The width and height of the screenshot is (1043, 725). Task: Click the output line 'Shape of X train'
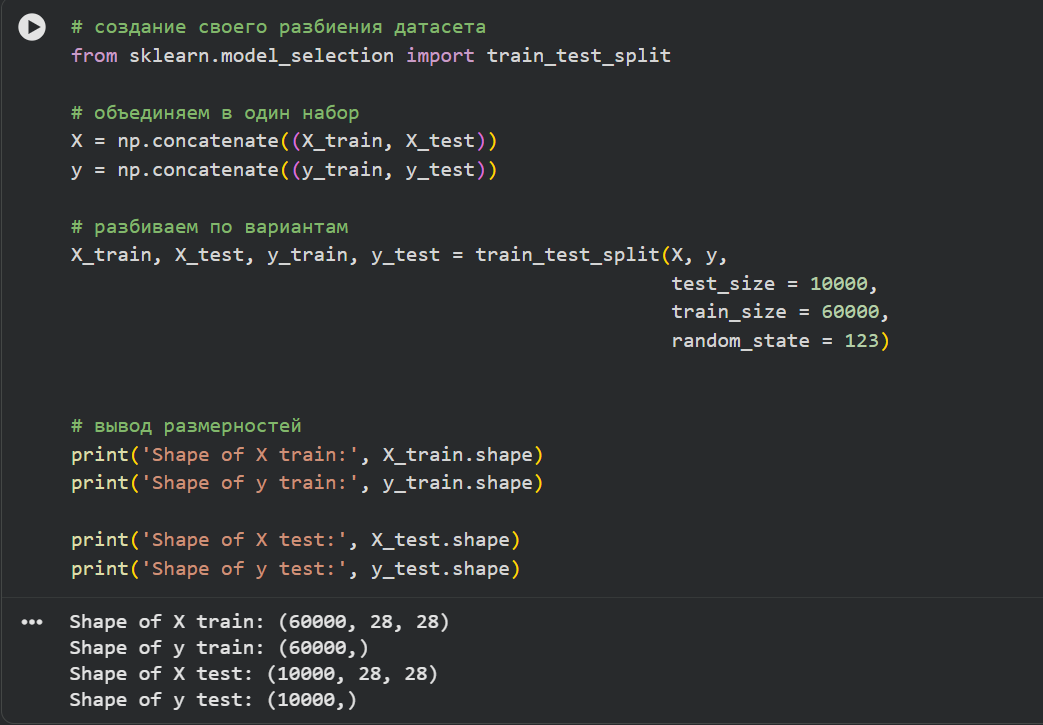259,622
